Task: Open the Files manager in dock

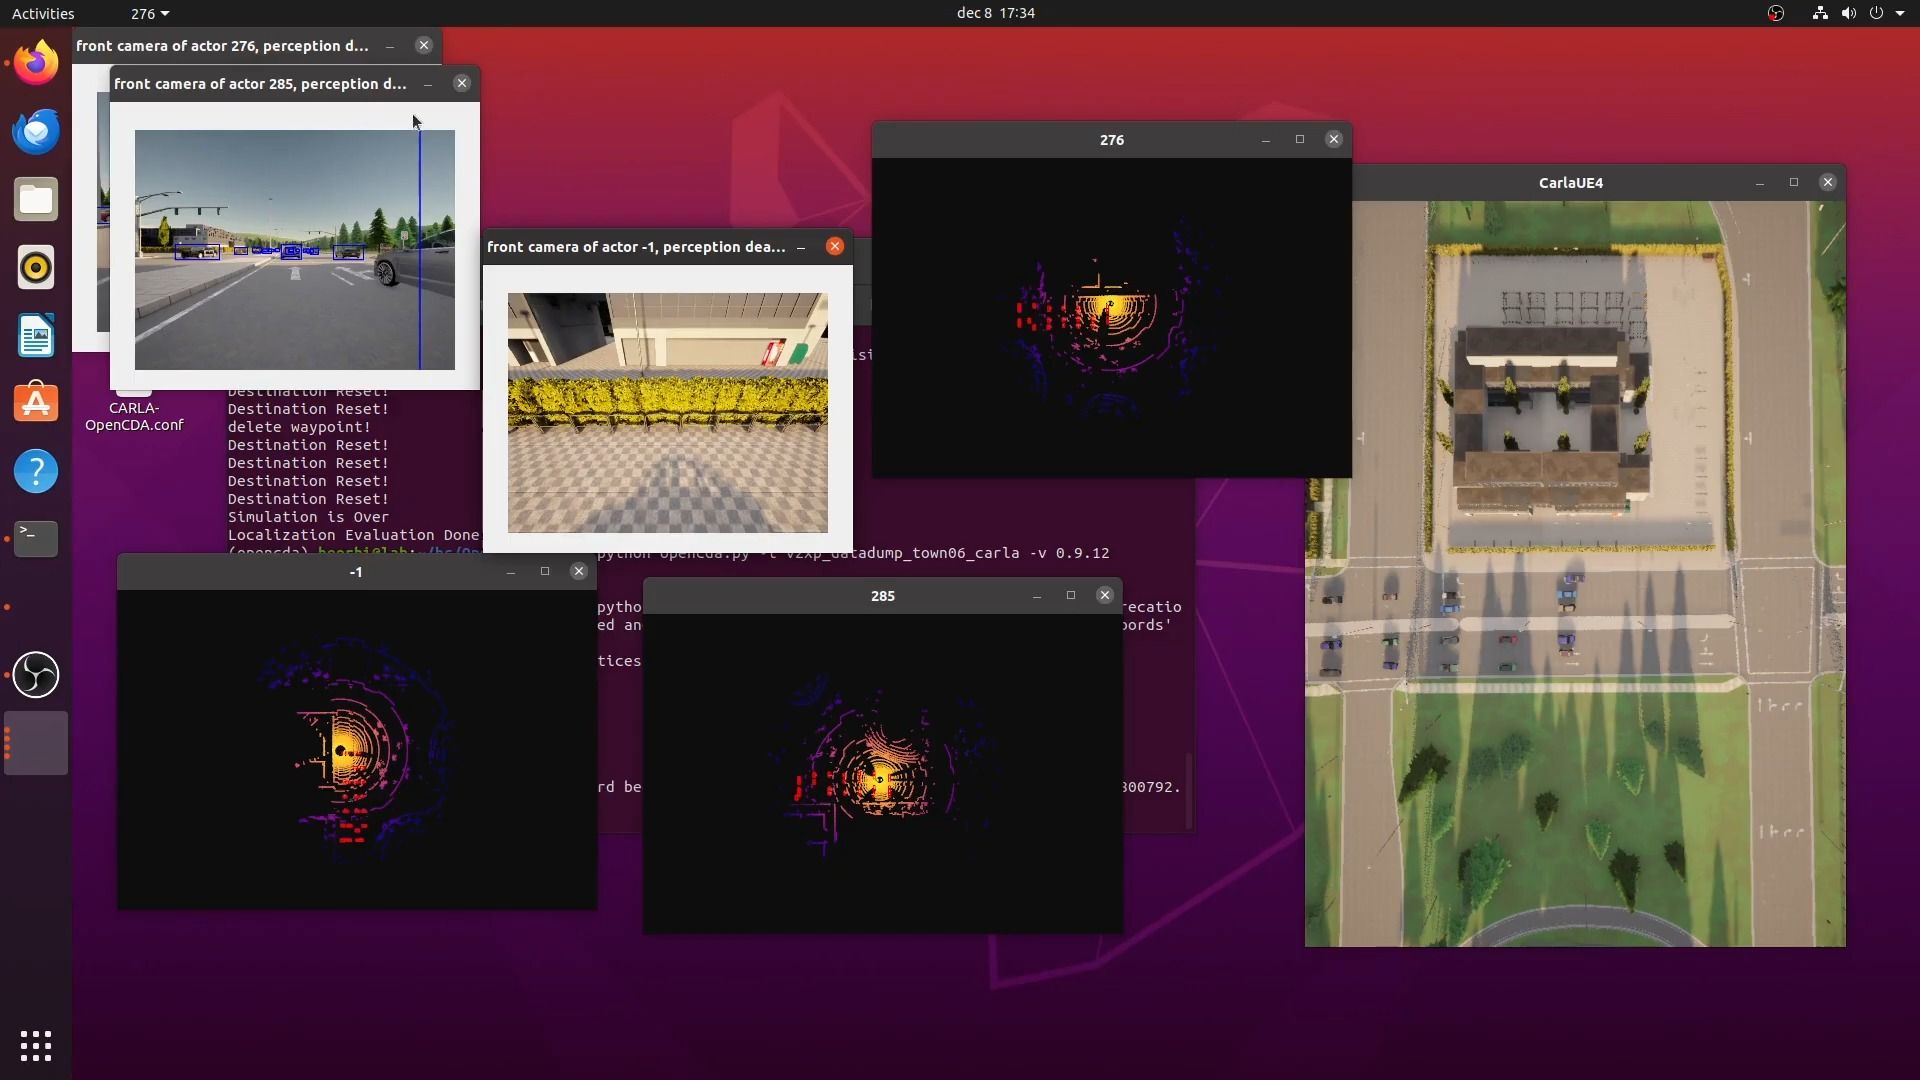Action: pos(36,199)
